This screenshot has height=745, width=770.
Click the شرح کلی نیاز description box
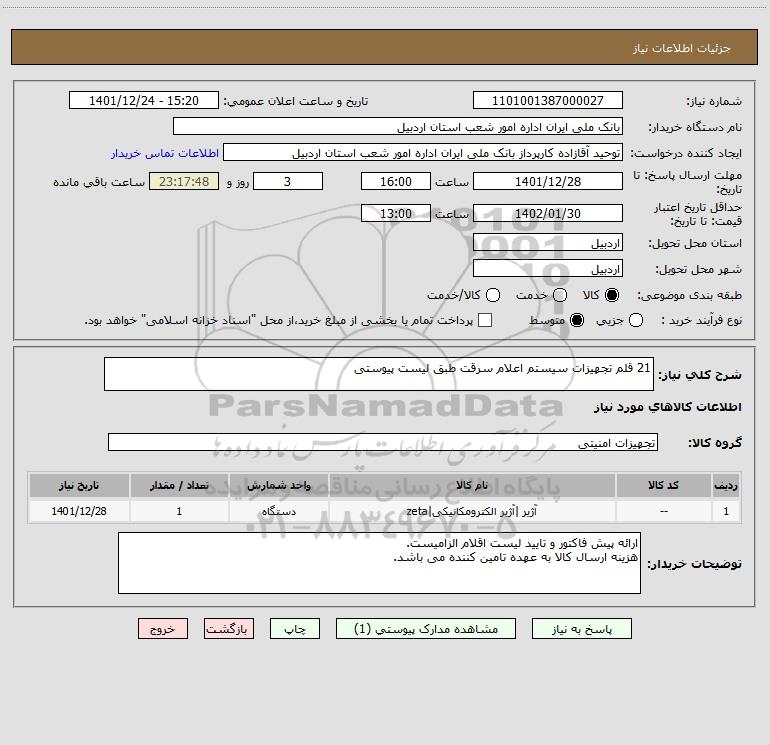pos(379,374)
